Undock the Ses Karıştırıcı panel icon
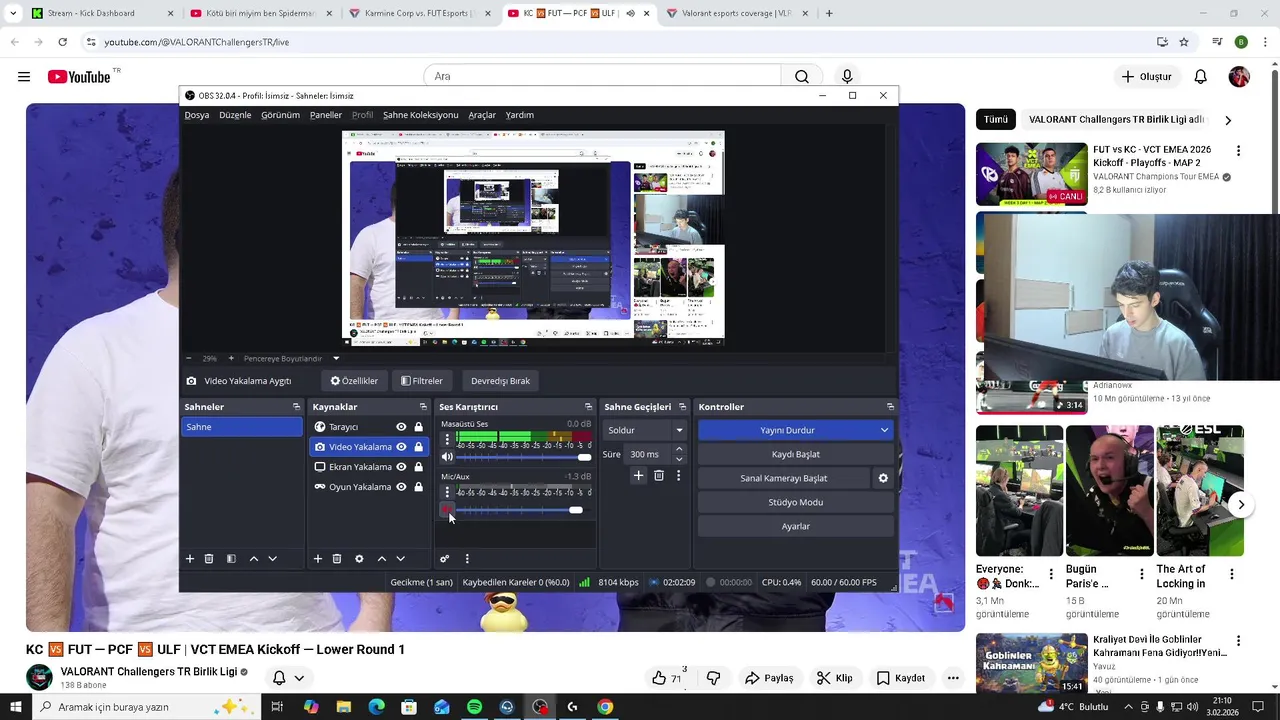The width and height of the screenshot is (1280, 720). (x=588, y=407)
